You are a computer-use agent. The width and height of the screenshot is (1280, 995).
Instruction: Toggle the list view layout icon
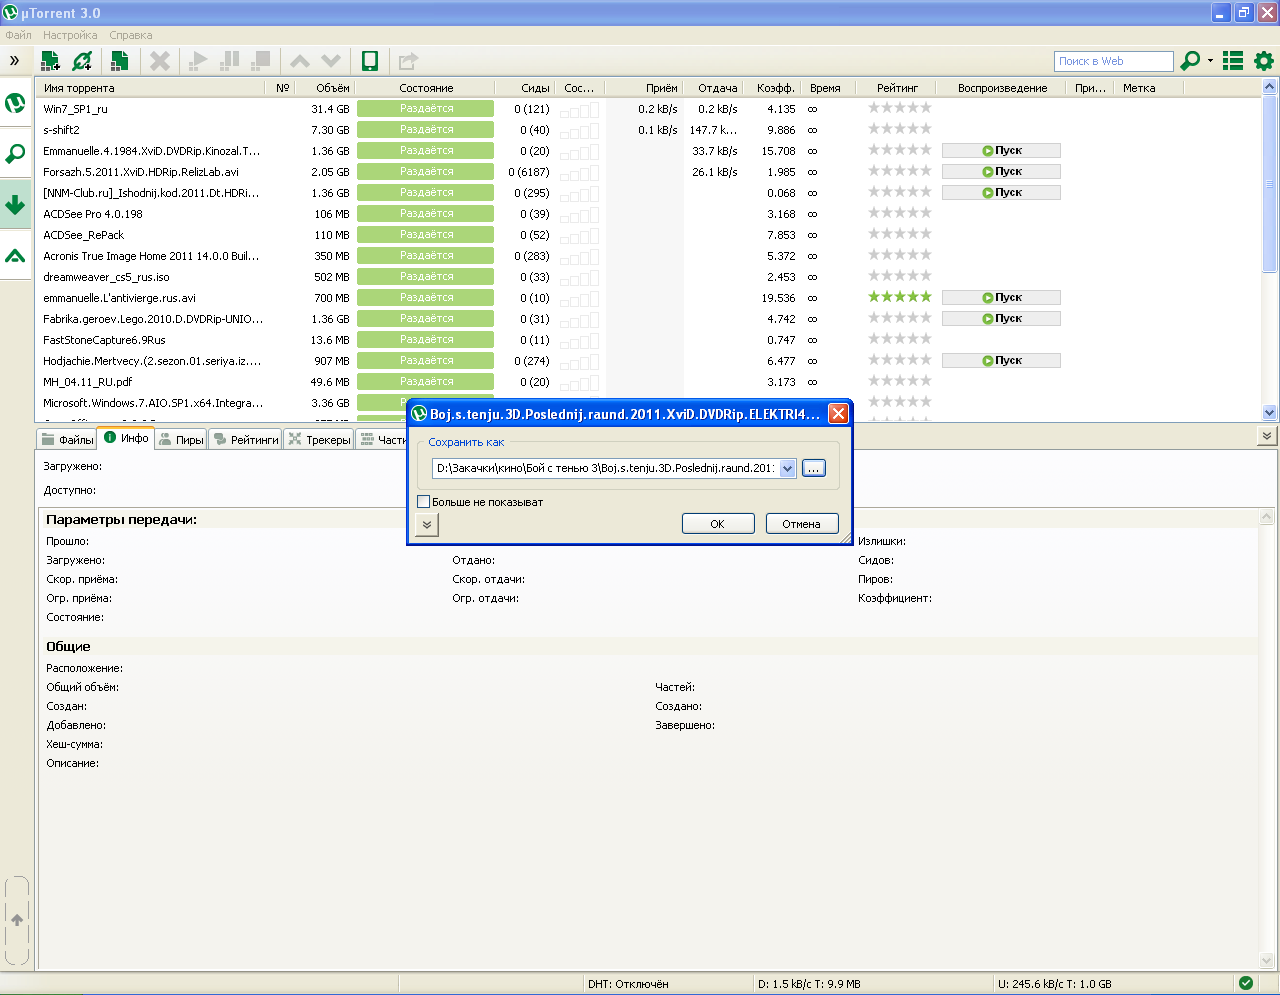coord(1233,61)
